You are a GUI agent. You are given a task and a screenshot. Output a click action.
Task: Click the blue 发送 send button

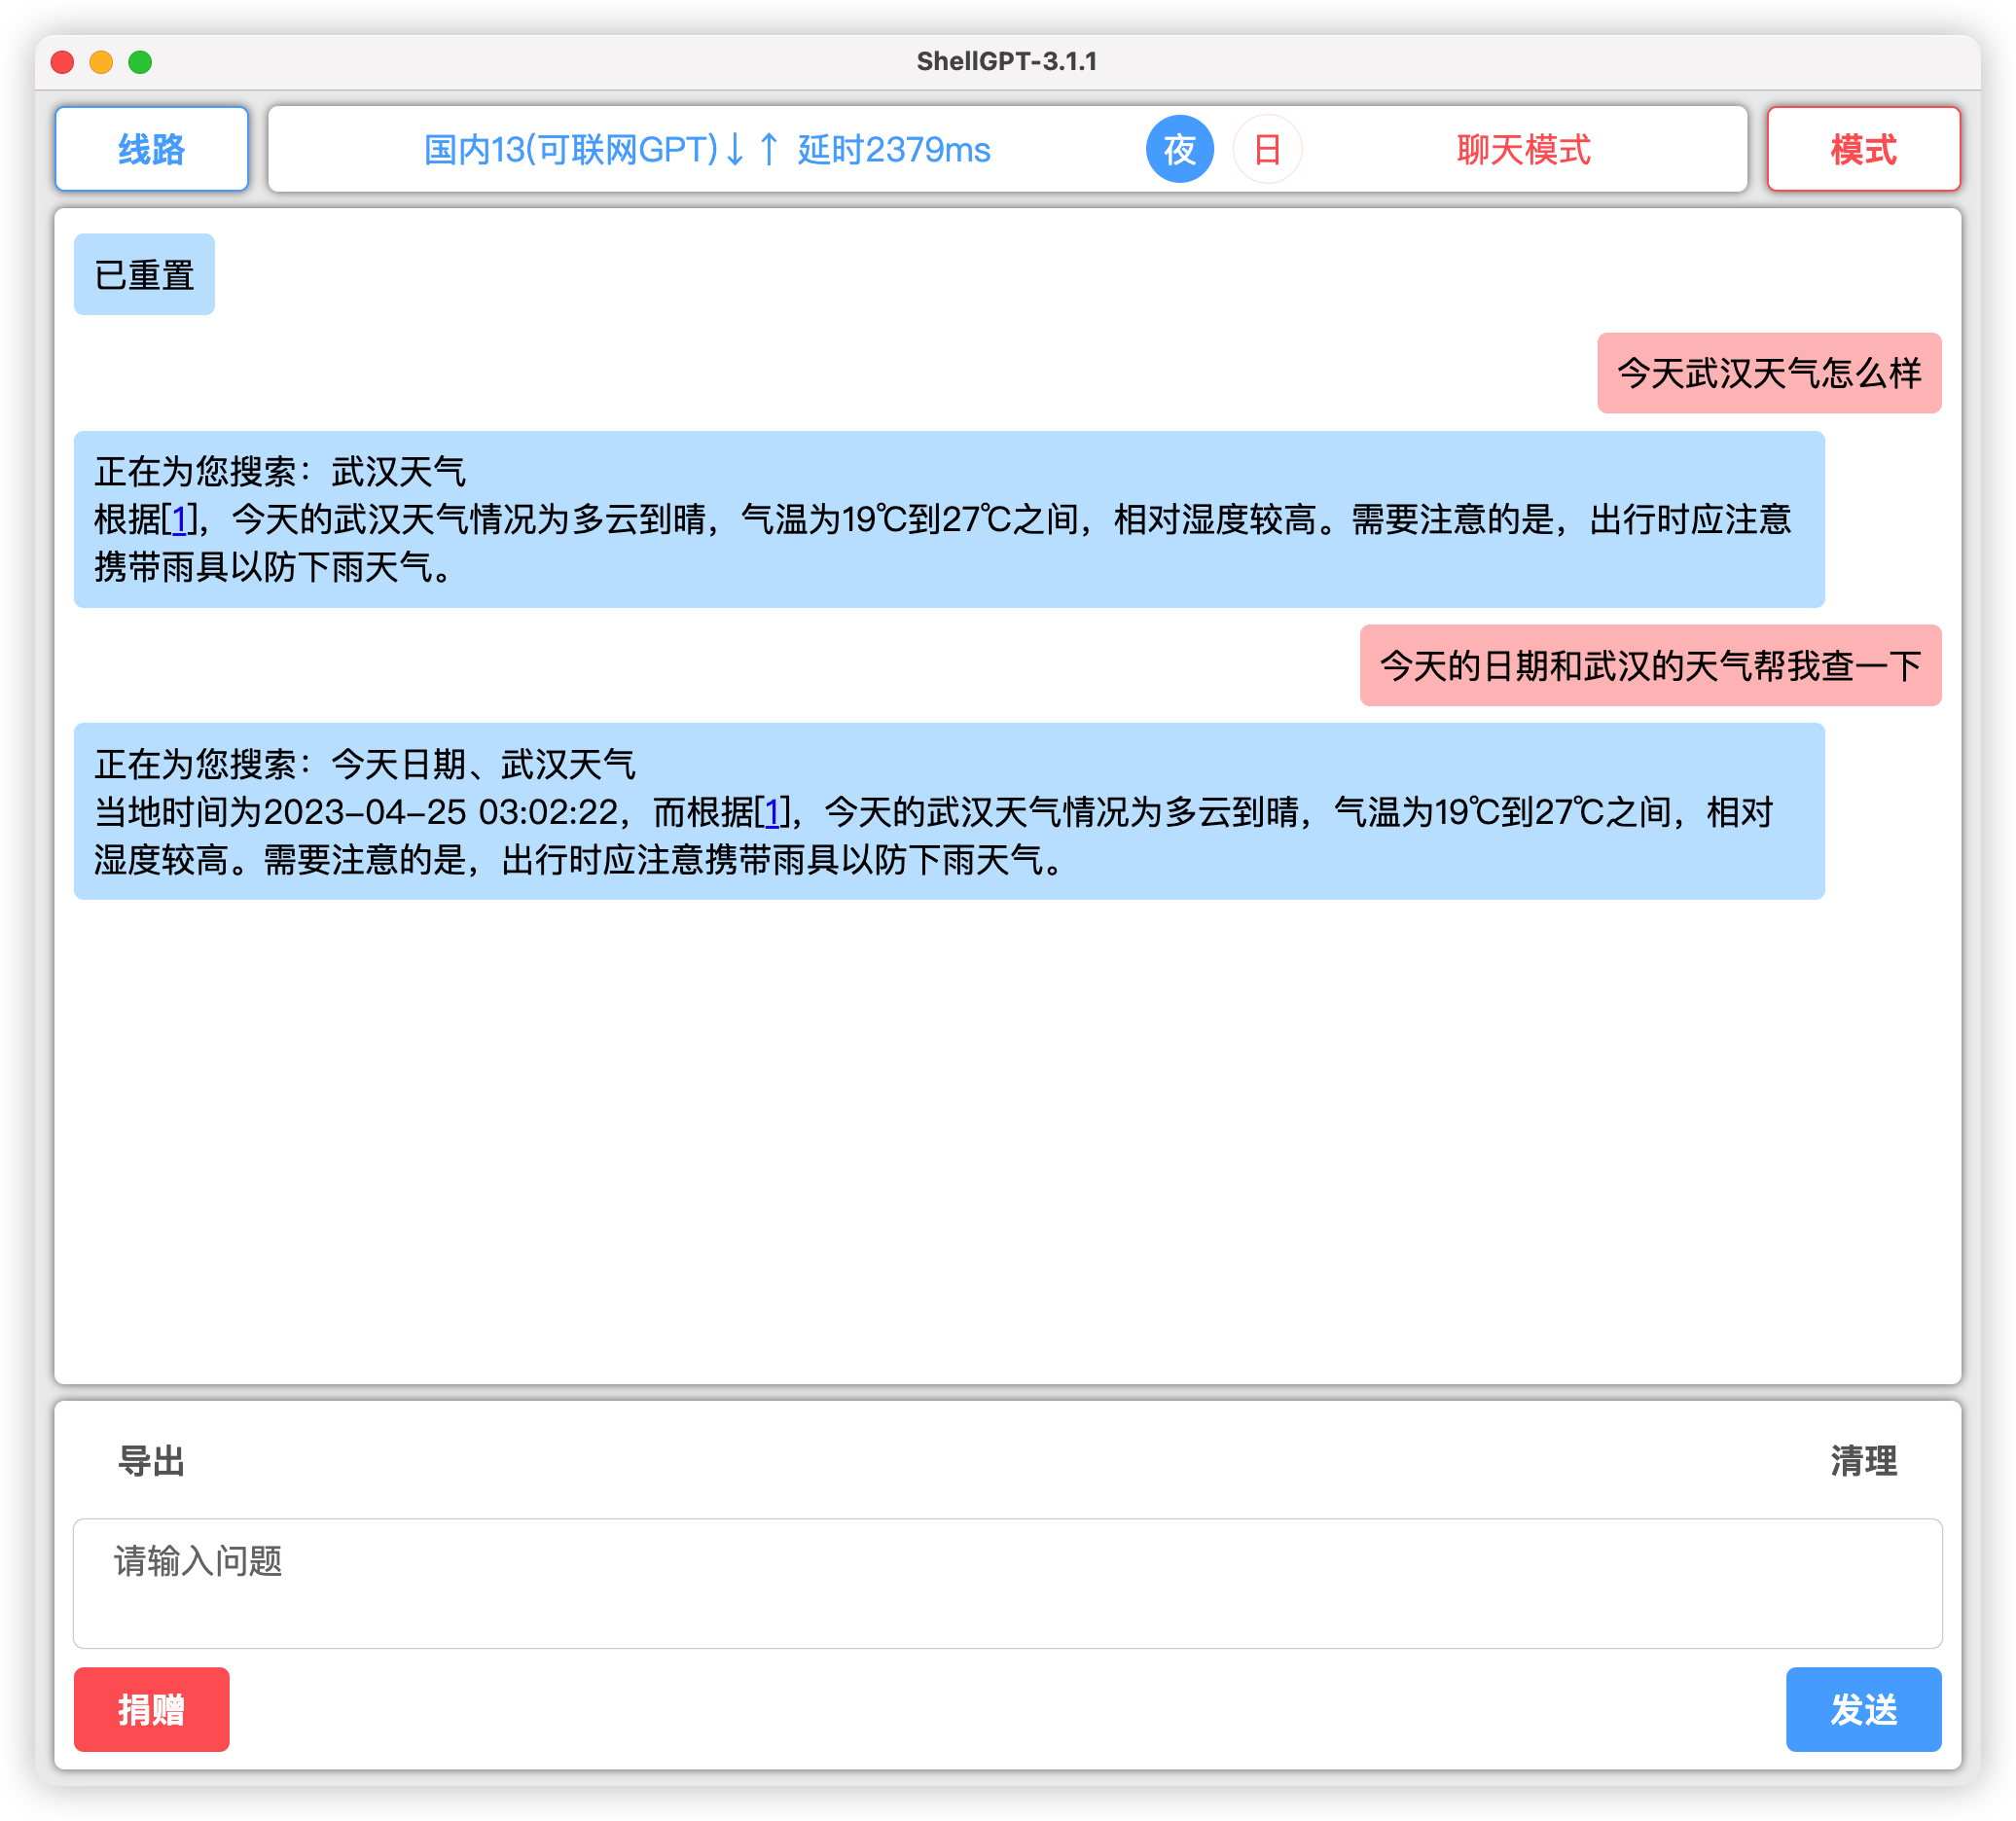(1862, 1708)
